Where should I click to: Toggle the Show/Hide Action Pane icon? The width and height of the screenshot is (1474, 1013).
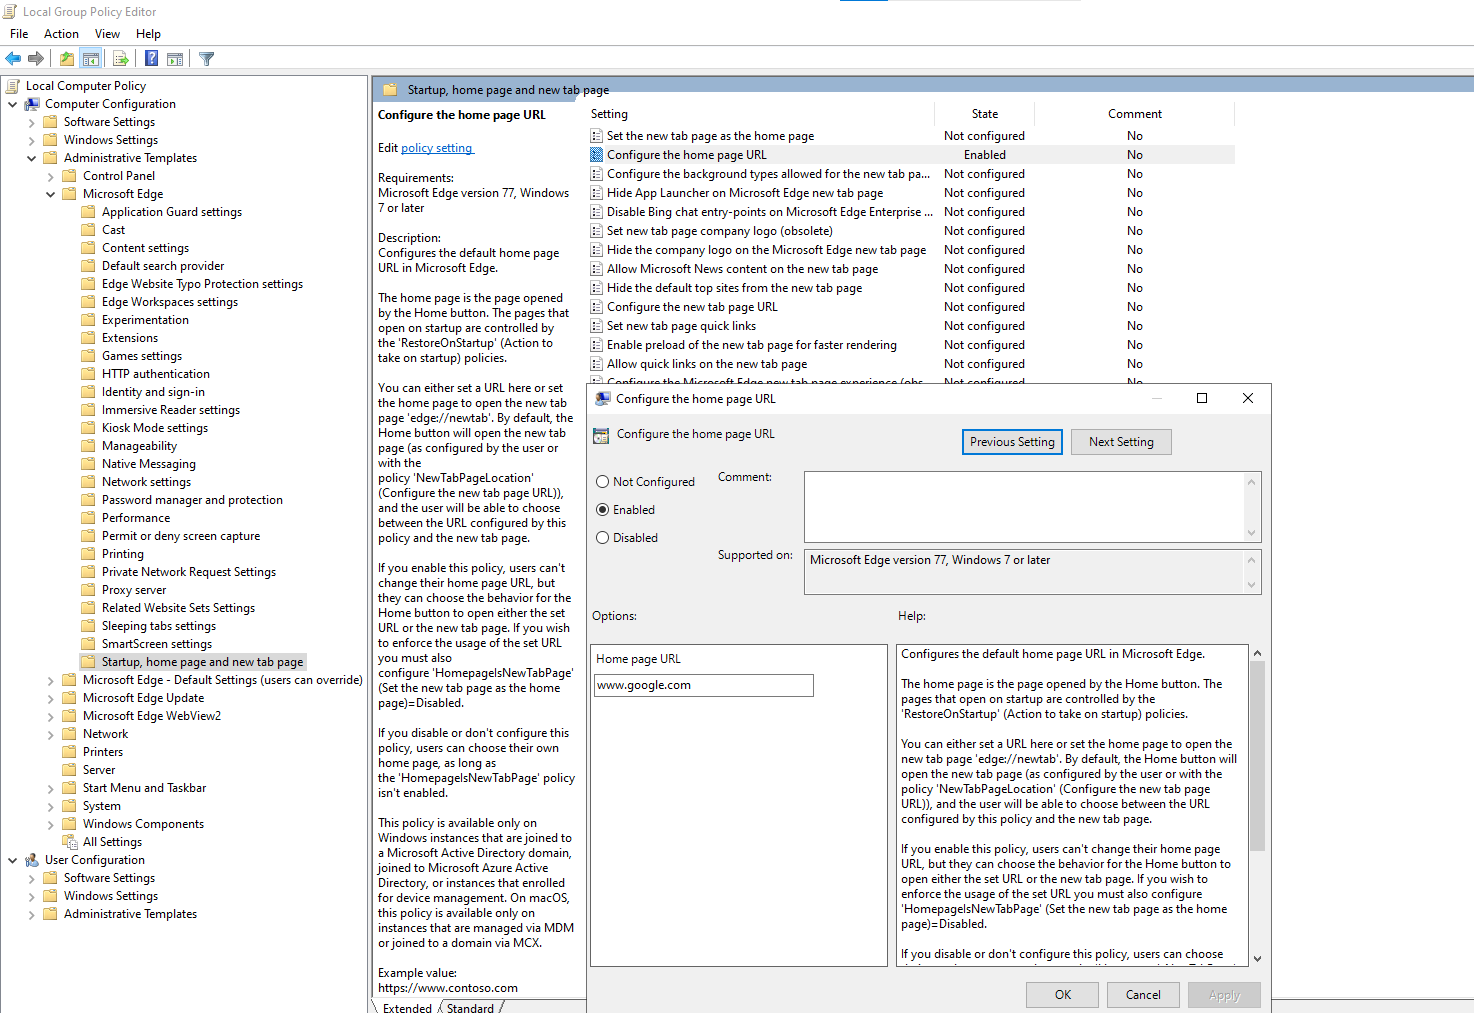point(175,59)
